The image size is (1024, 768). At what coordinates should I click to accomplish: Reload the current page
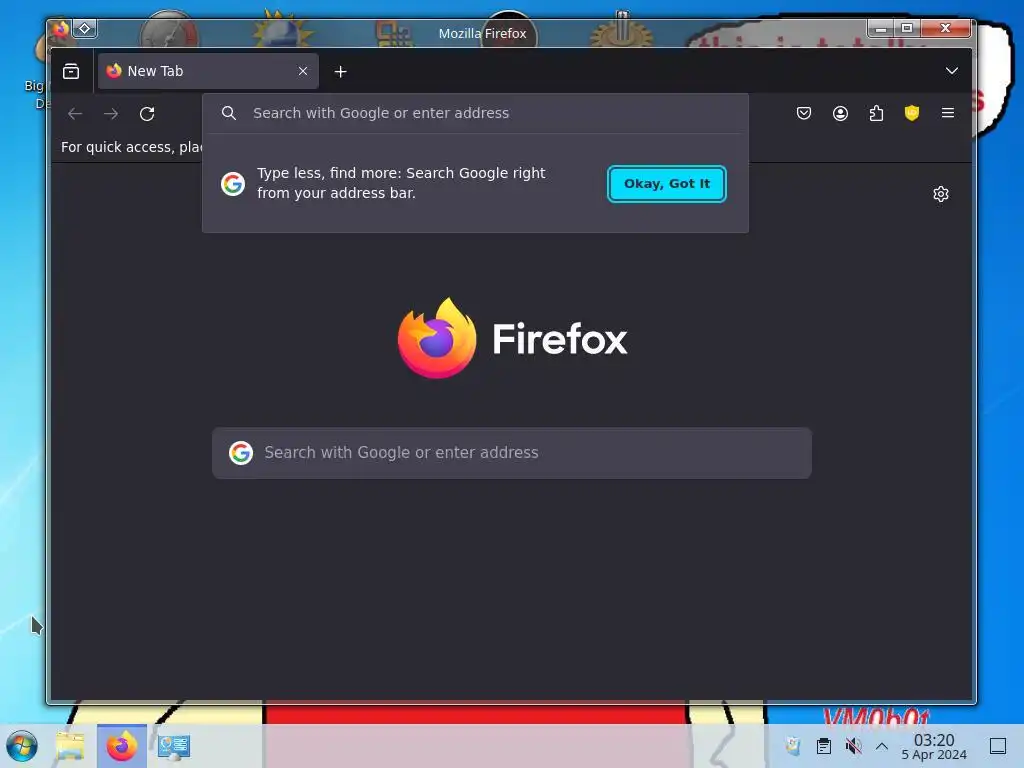147,114
